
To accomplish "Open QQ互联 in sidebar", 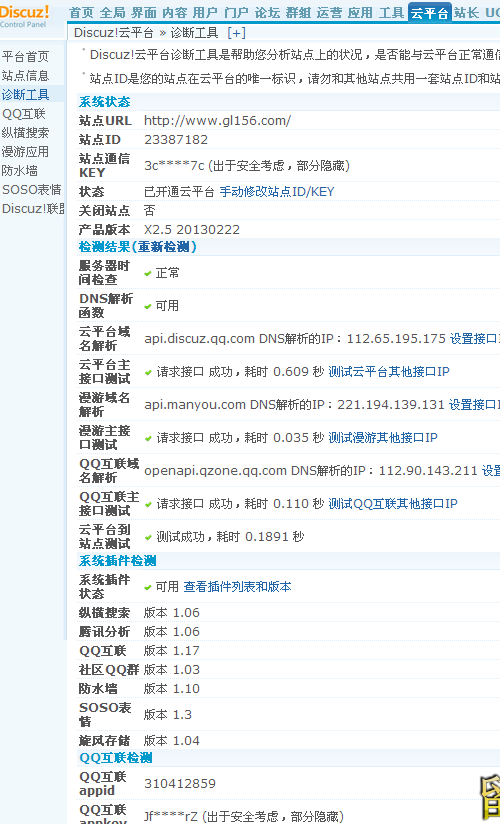I will (x=24, y=114).
